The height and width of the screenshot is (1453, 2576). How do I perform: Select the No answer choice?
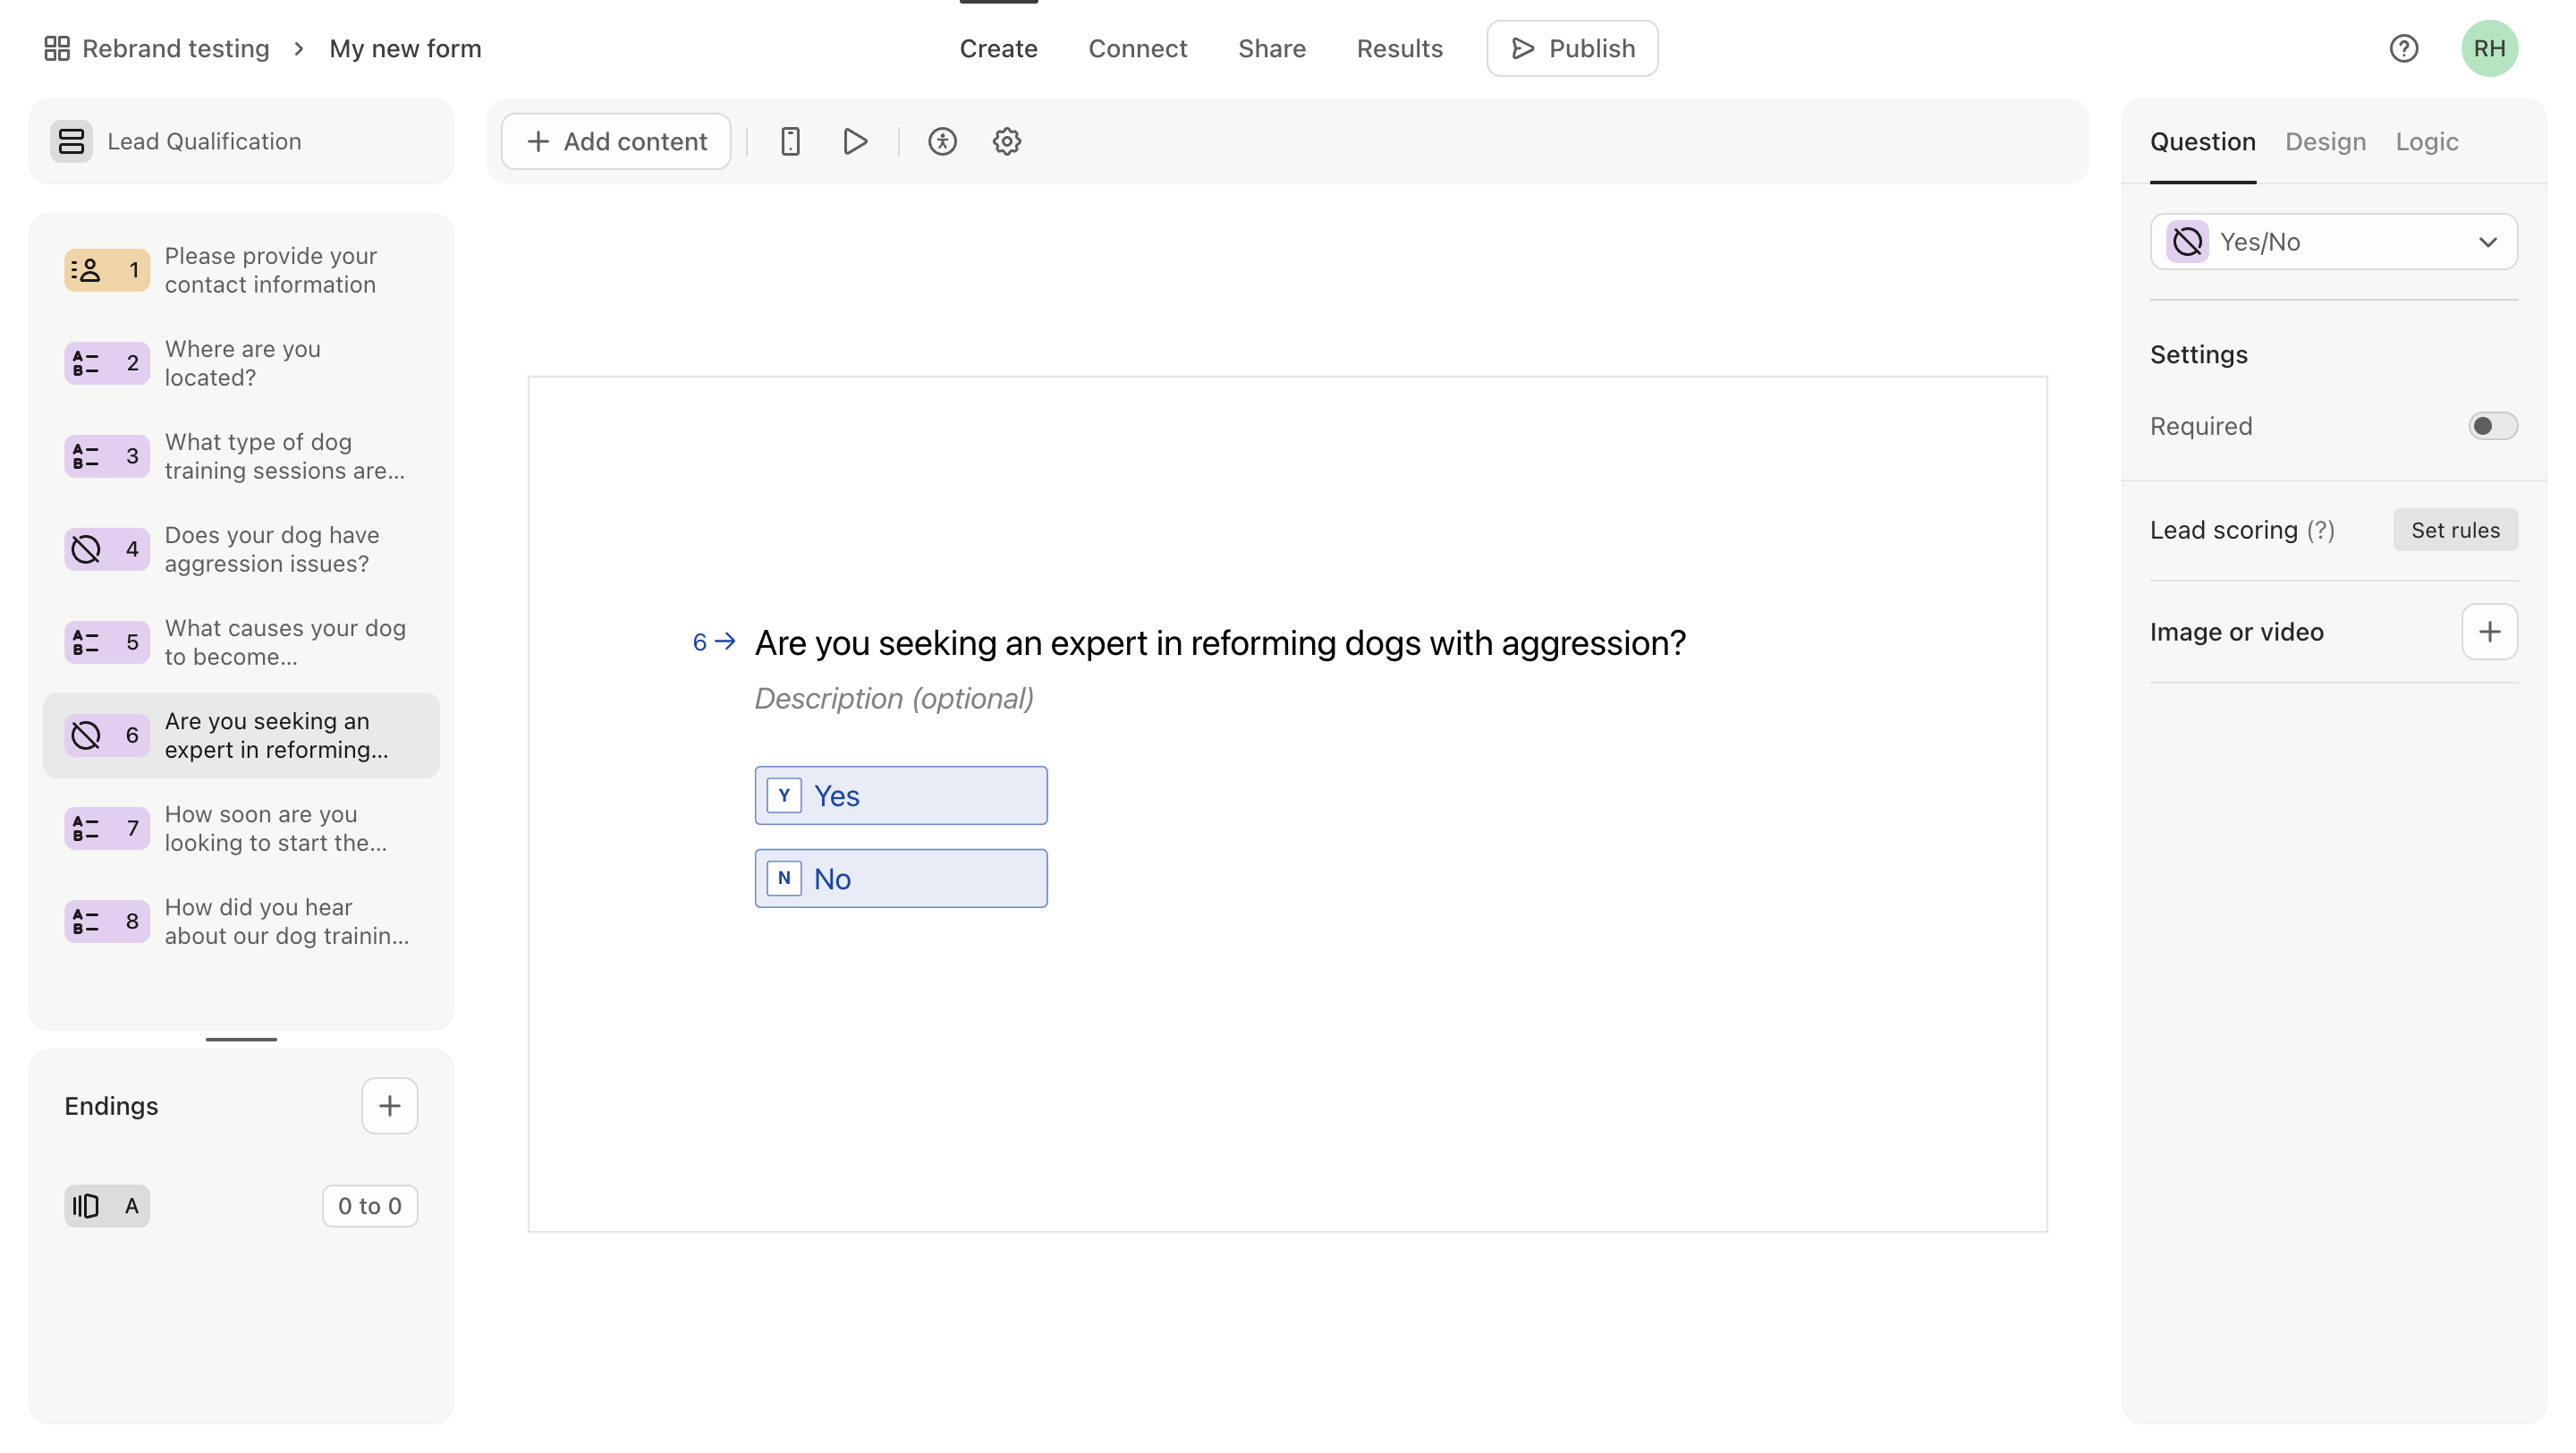(901, 879)
